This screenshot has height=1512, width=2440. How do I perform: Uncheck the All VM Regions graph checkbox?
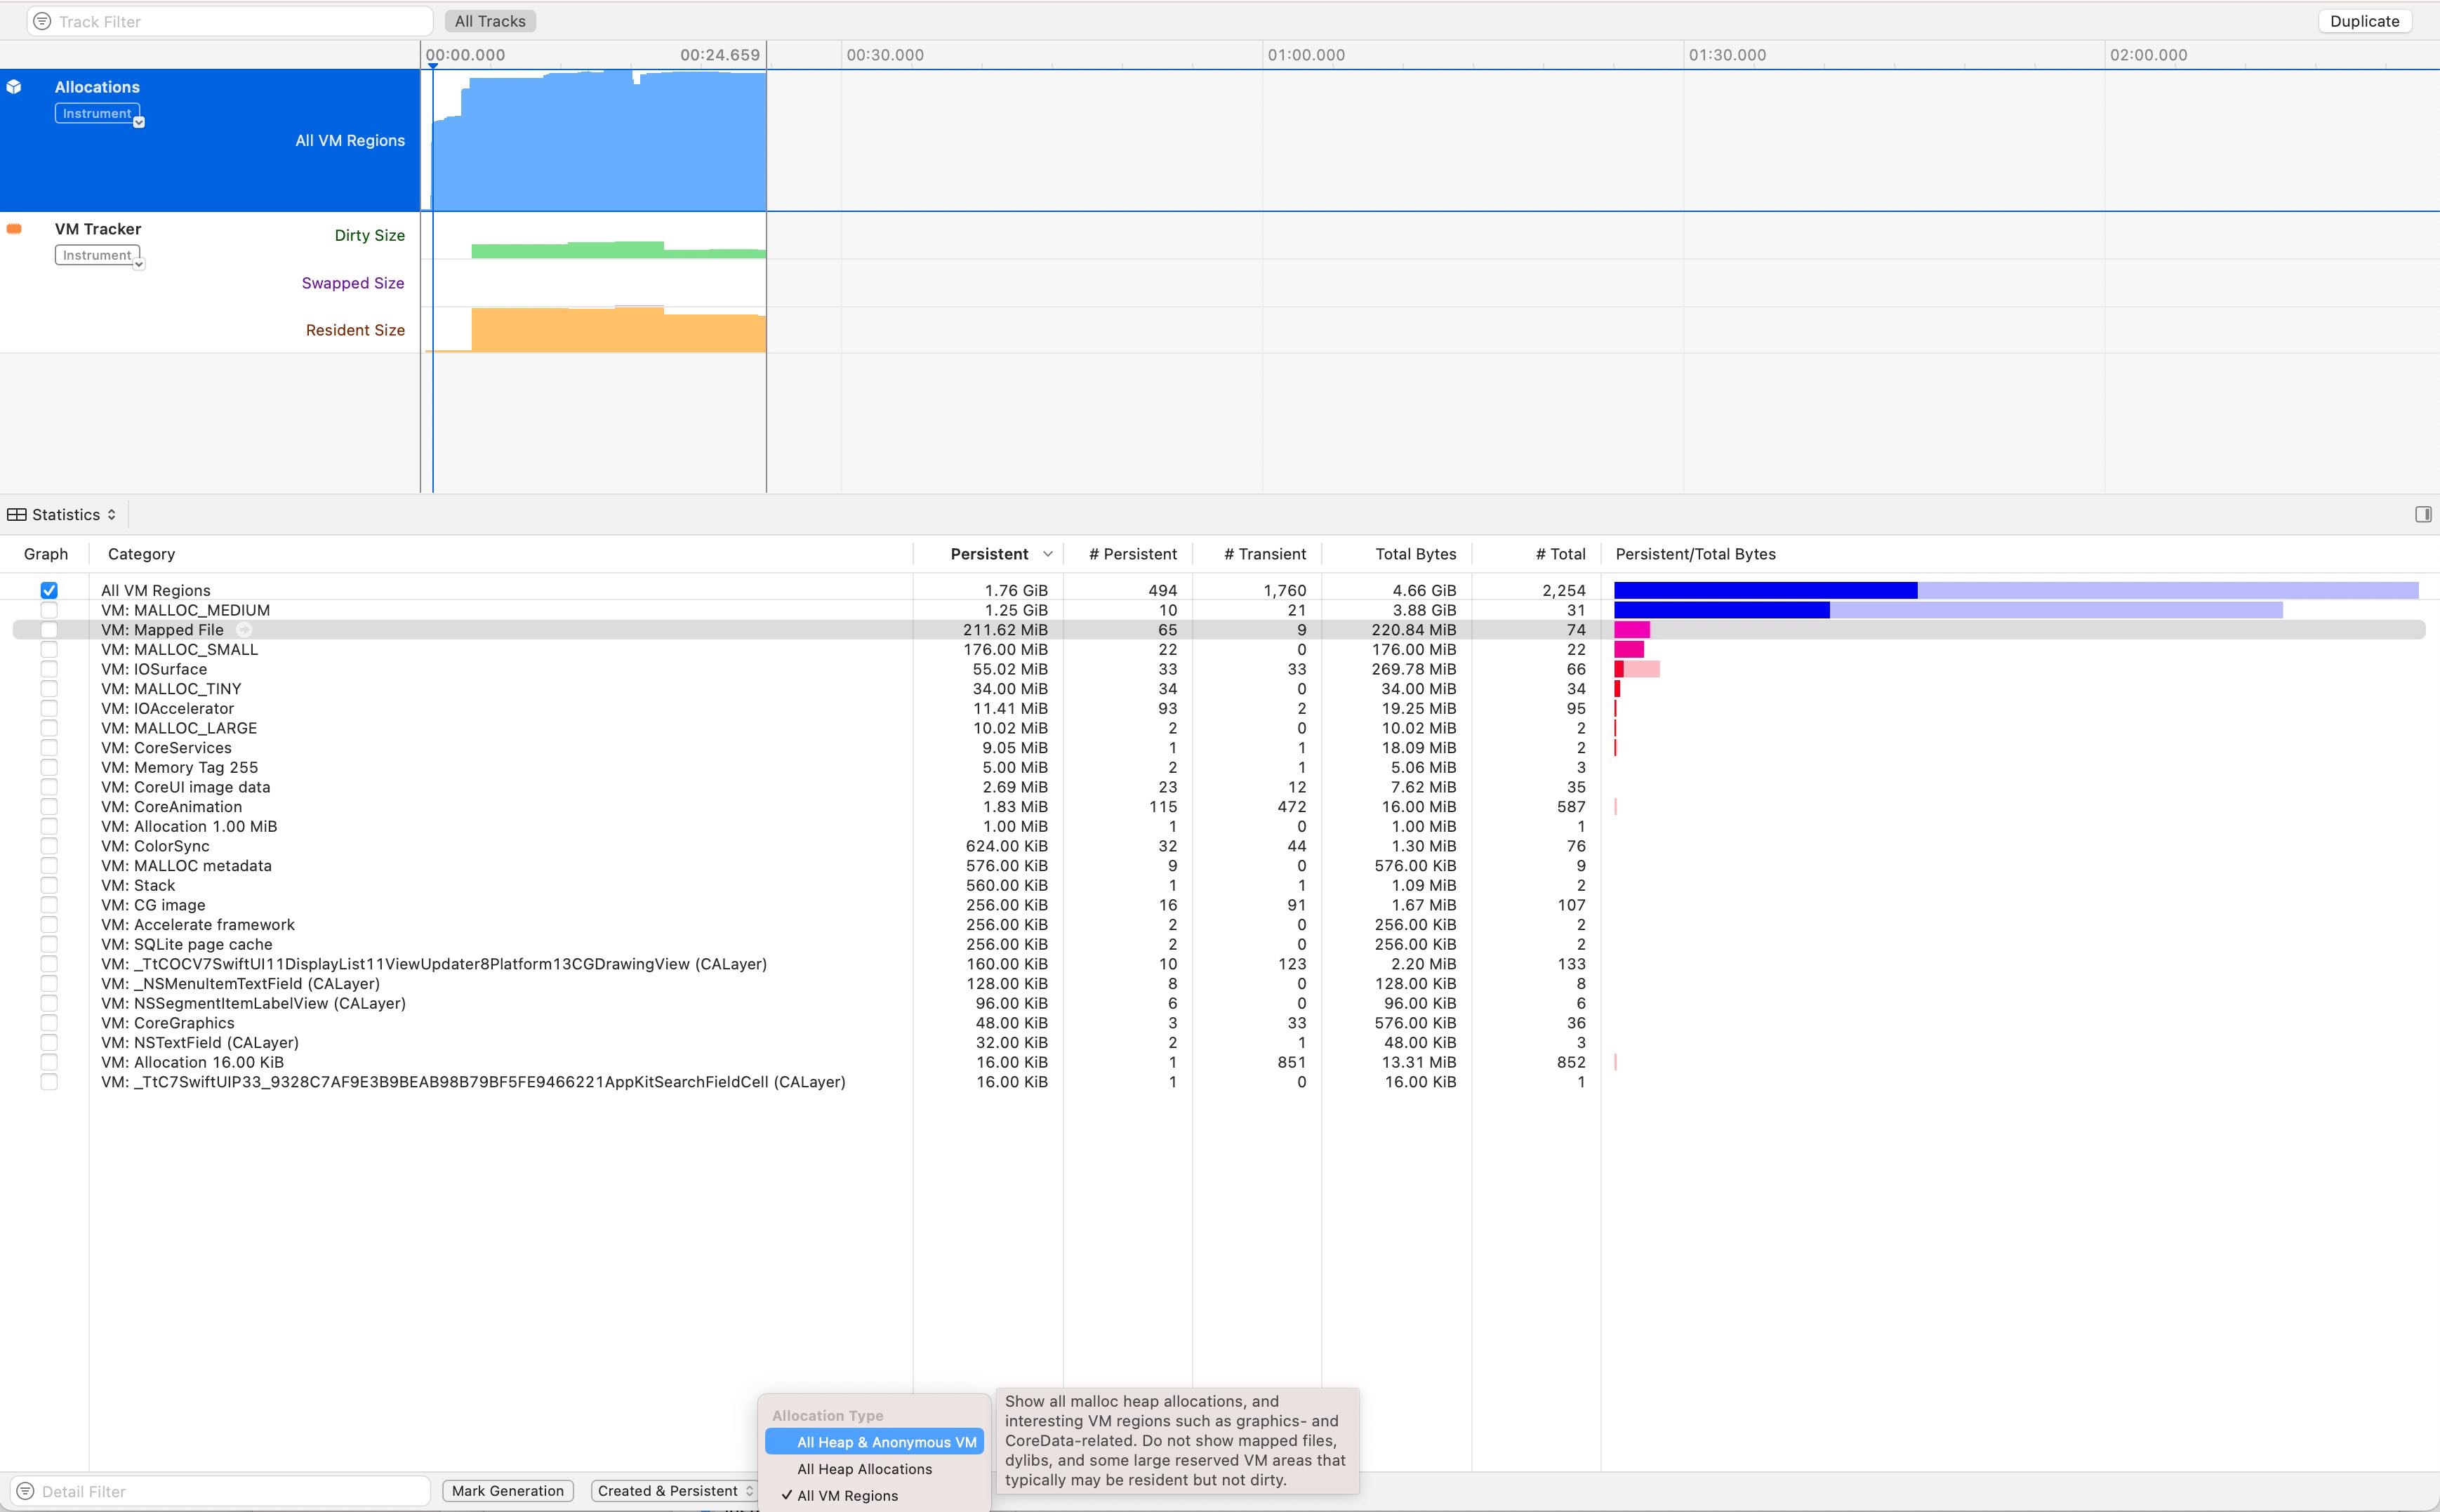[49, 590]
